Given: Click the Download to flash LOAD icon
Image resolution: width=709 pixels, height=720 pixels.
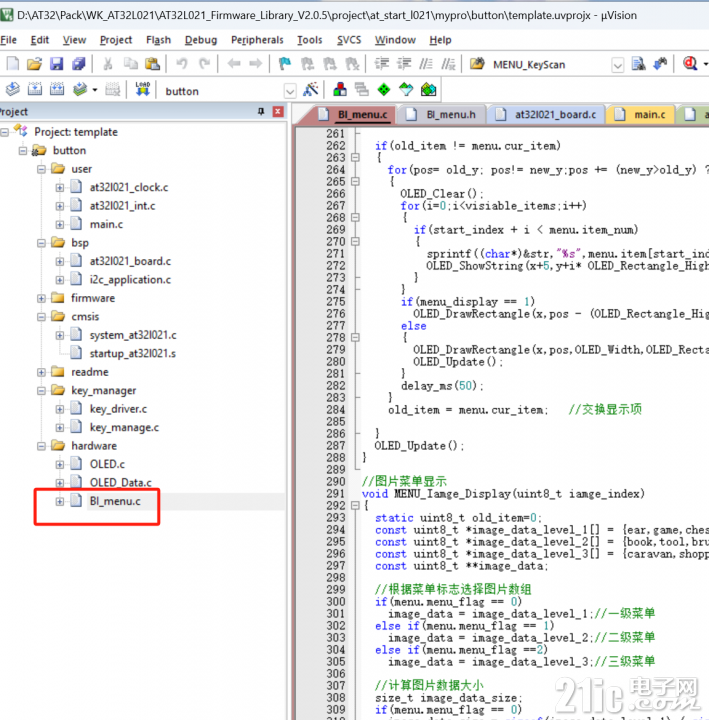Looking at the screenshot, I should pyautogui.click(x=143, y=89).
